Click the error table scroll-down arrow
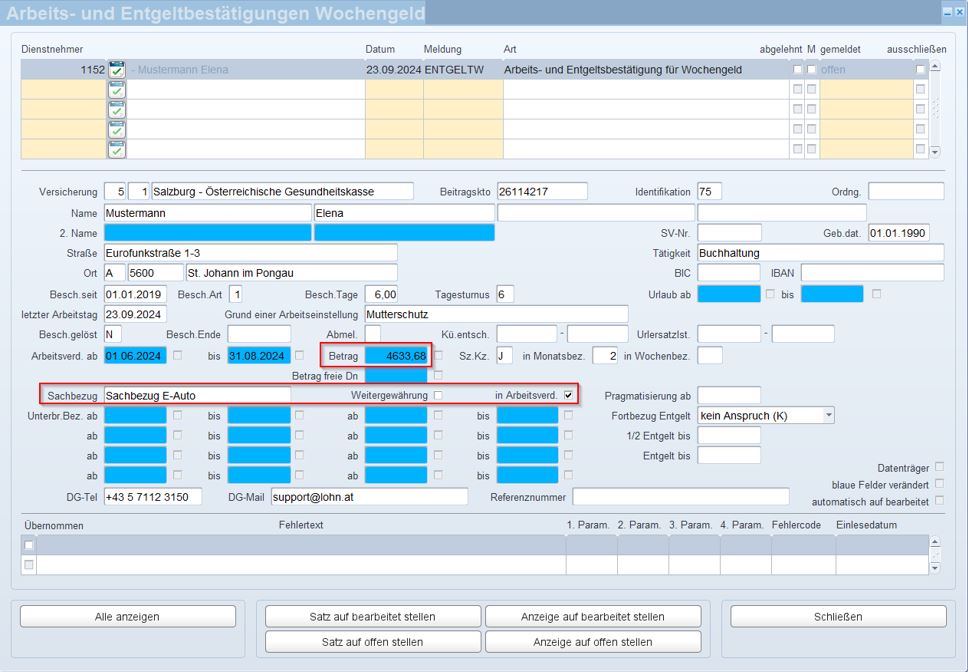 tap(935, 567)
